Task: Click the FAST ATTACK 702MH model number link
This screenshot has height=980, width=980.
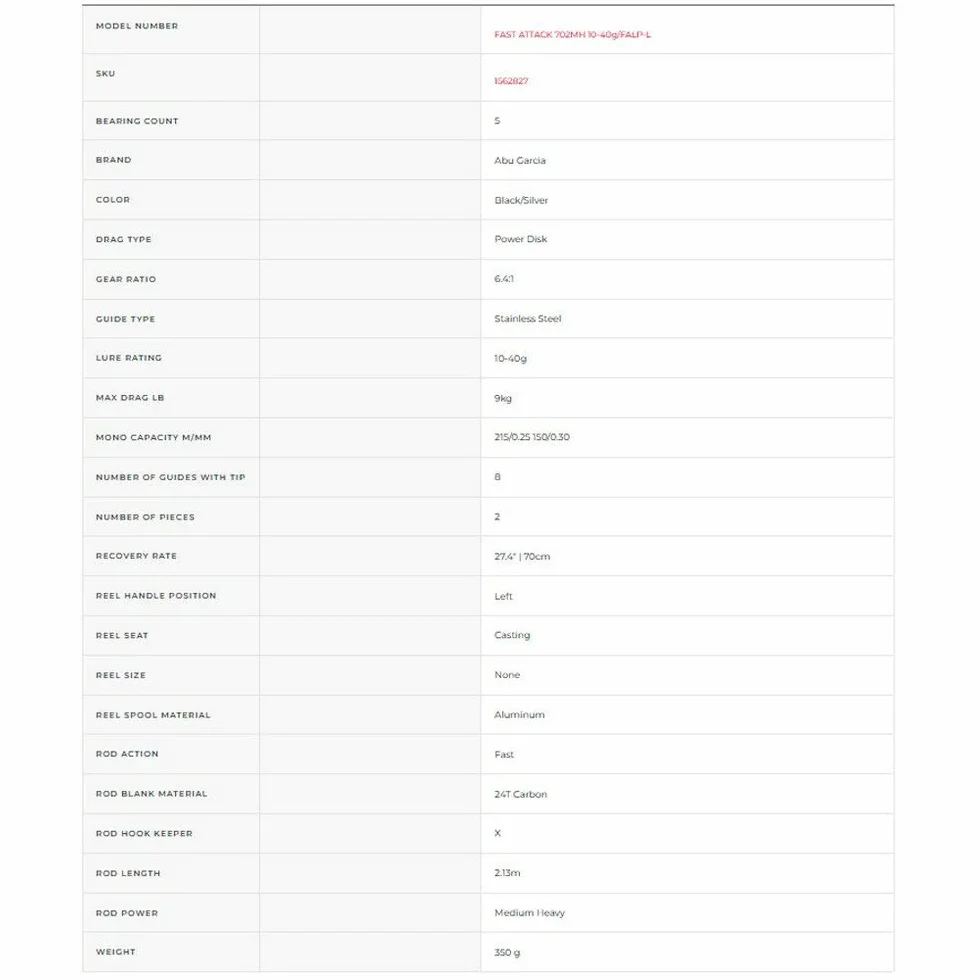Action: coord(572,34)
